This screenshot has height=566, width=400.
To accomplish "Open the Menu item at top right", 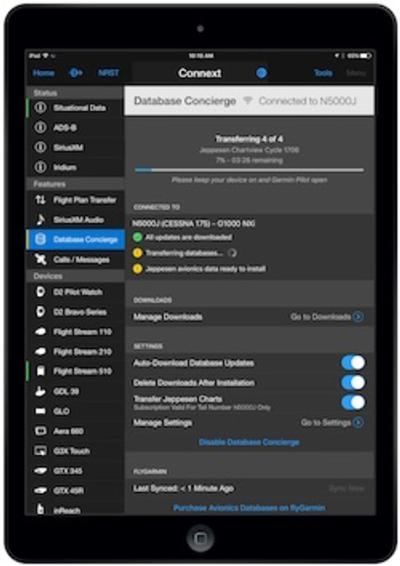I will [x=356, y=73].
